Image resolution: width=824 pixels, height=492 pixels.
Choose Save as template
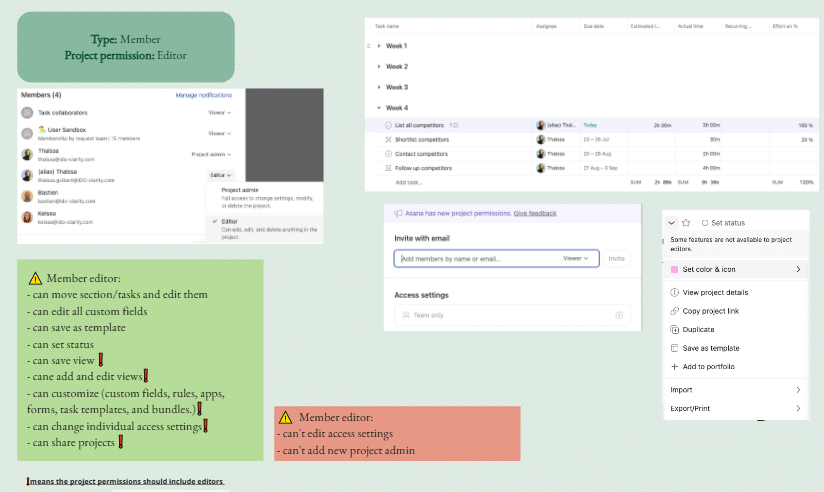click(x=736, y=348)
